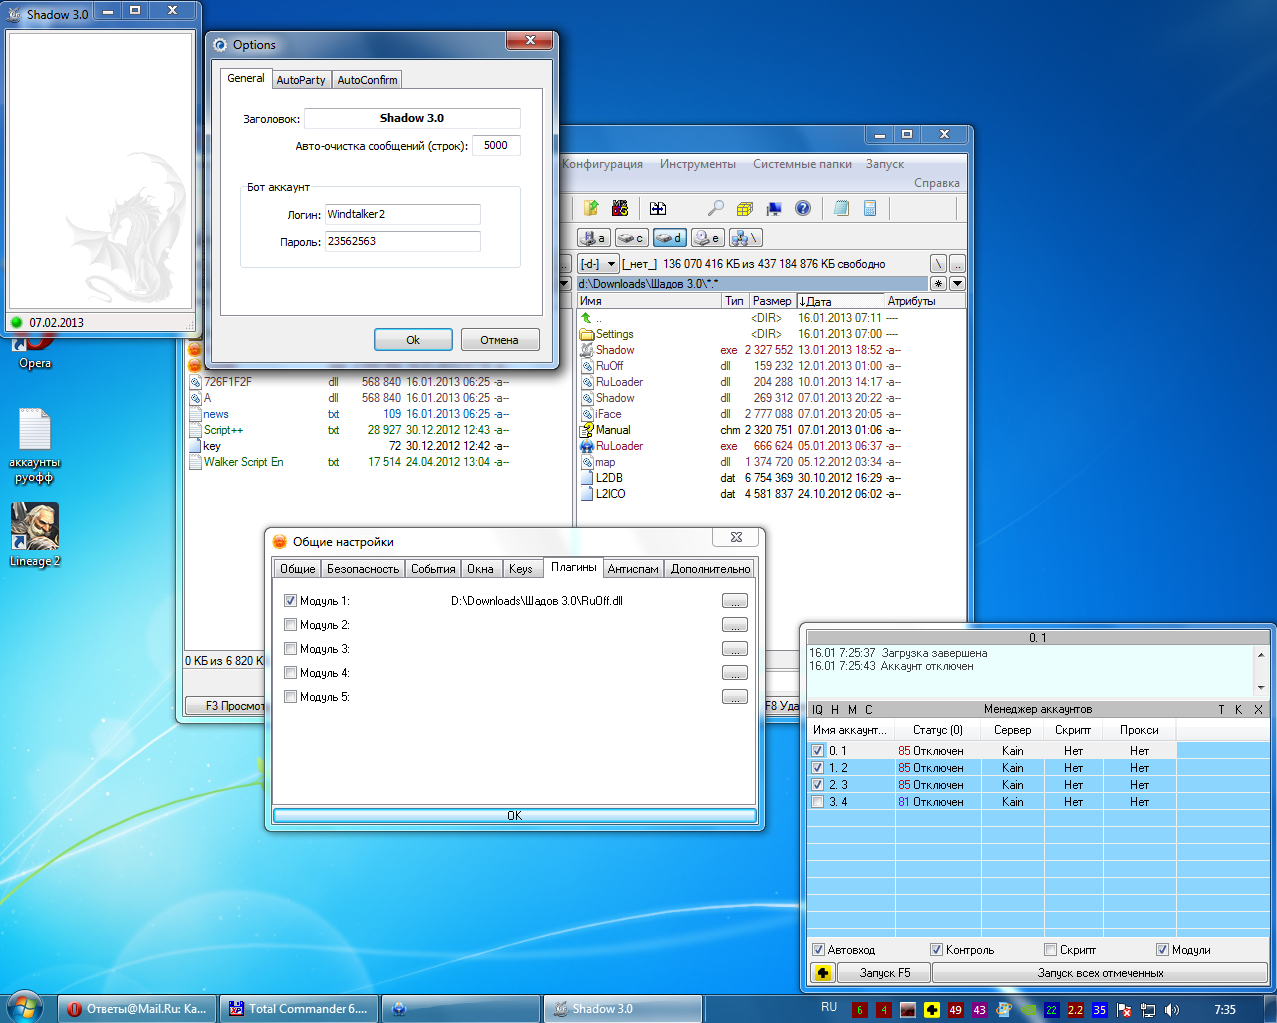Open the Безопасность tab in Общие настройки
Screen dimensions: 1277x1023
coord(363,569)
